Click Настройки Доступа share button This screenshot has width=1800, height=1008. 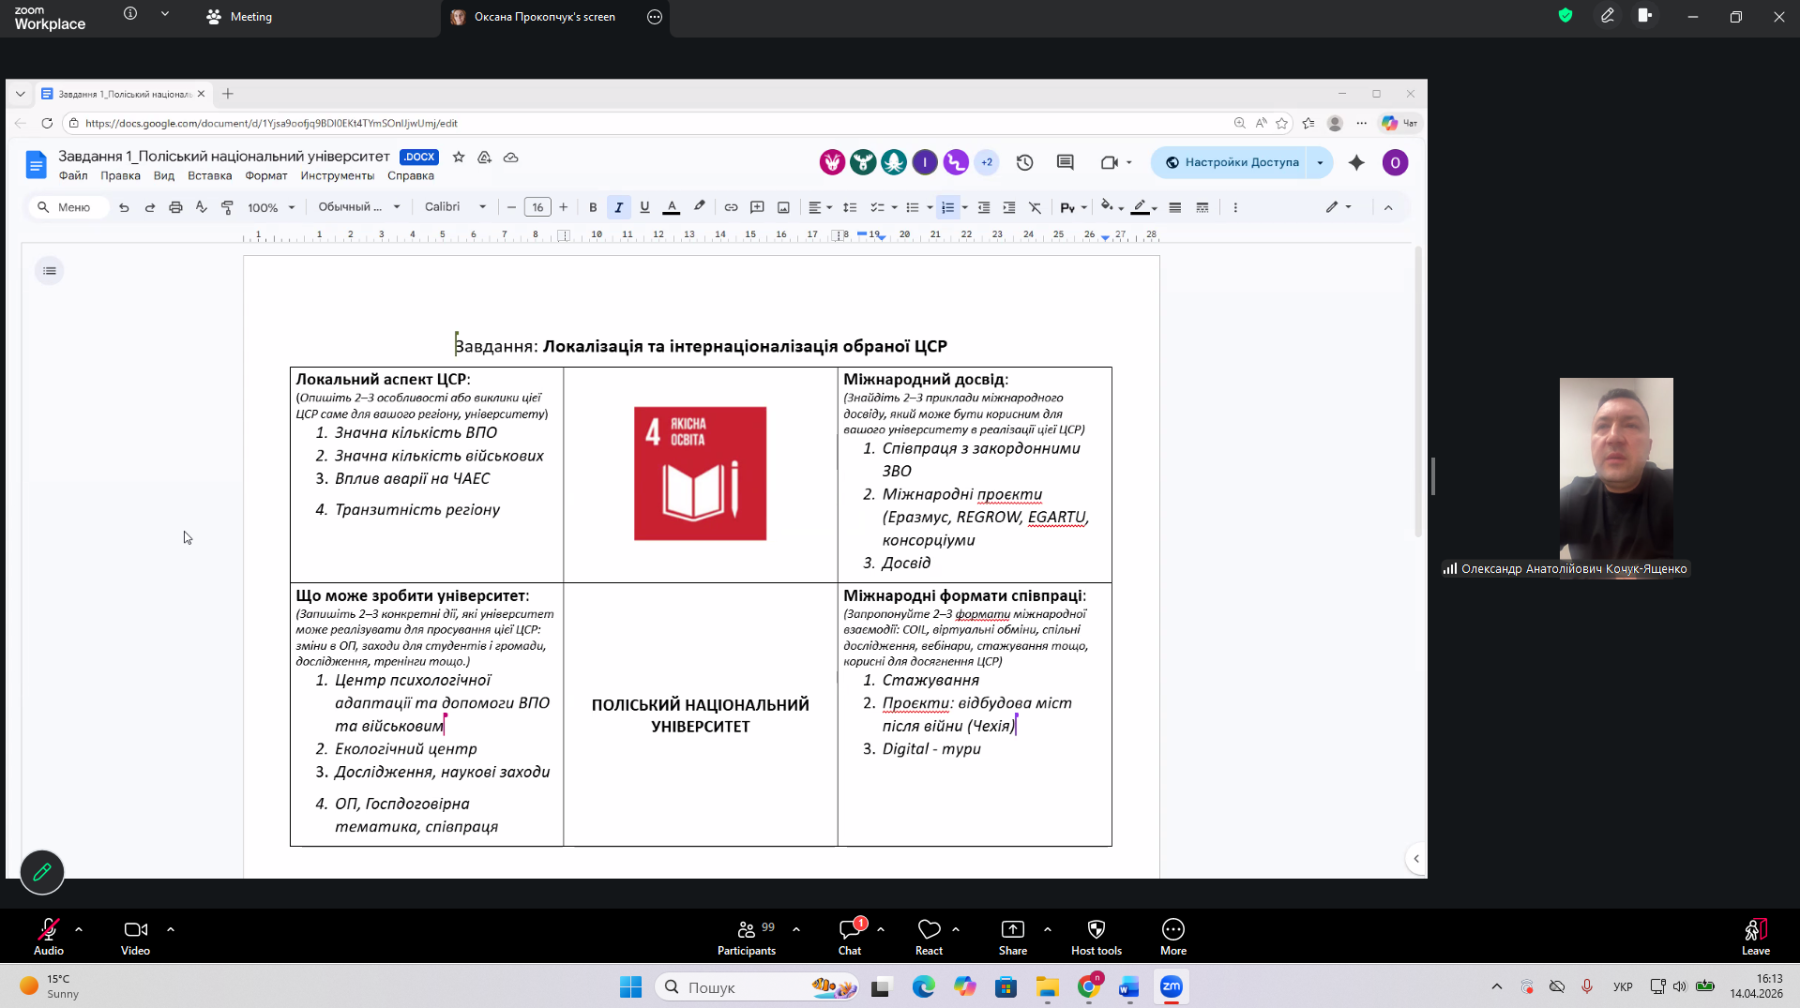(1231, 162)
